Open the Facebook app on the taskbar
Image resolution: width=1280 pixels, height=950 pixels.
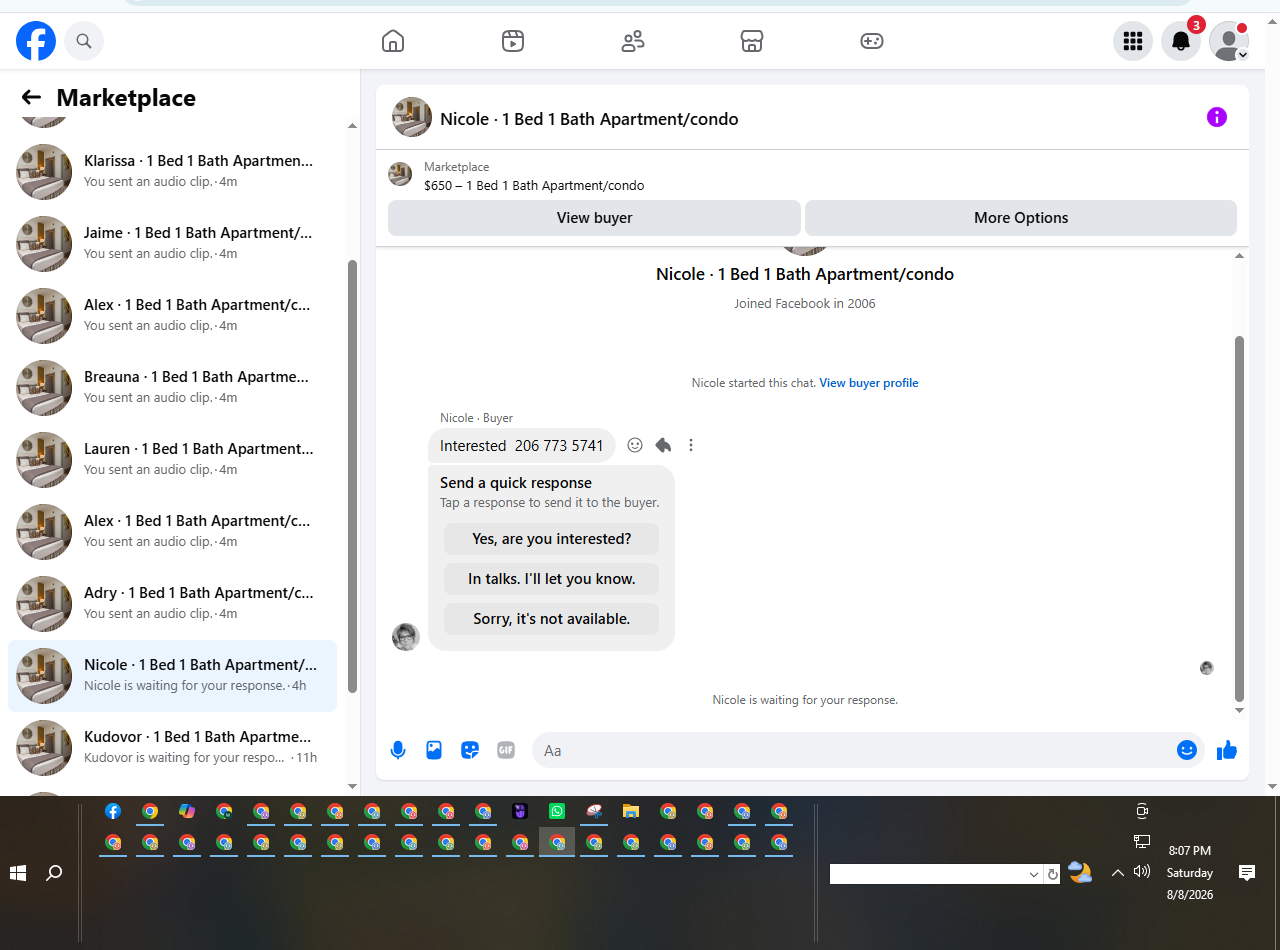tap(113, 812)
